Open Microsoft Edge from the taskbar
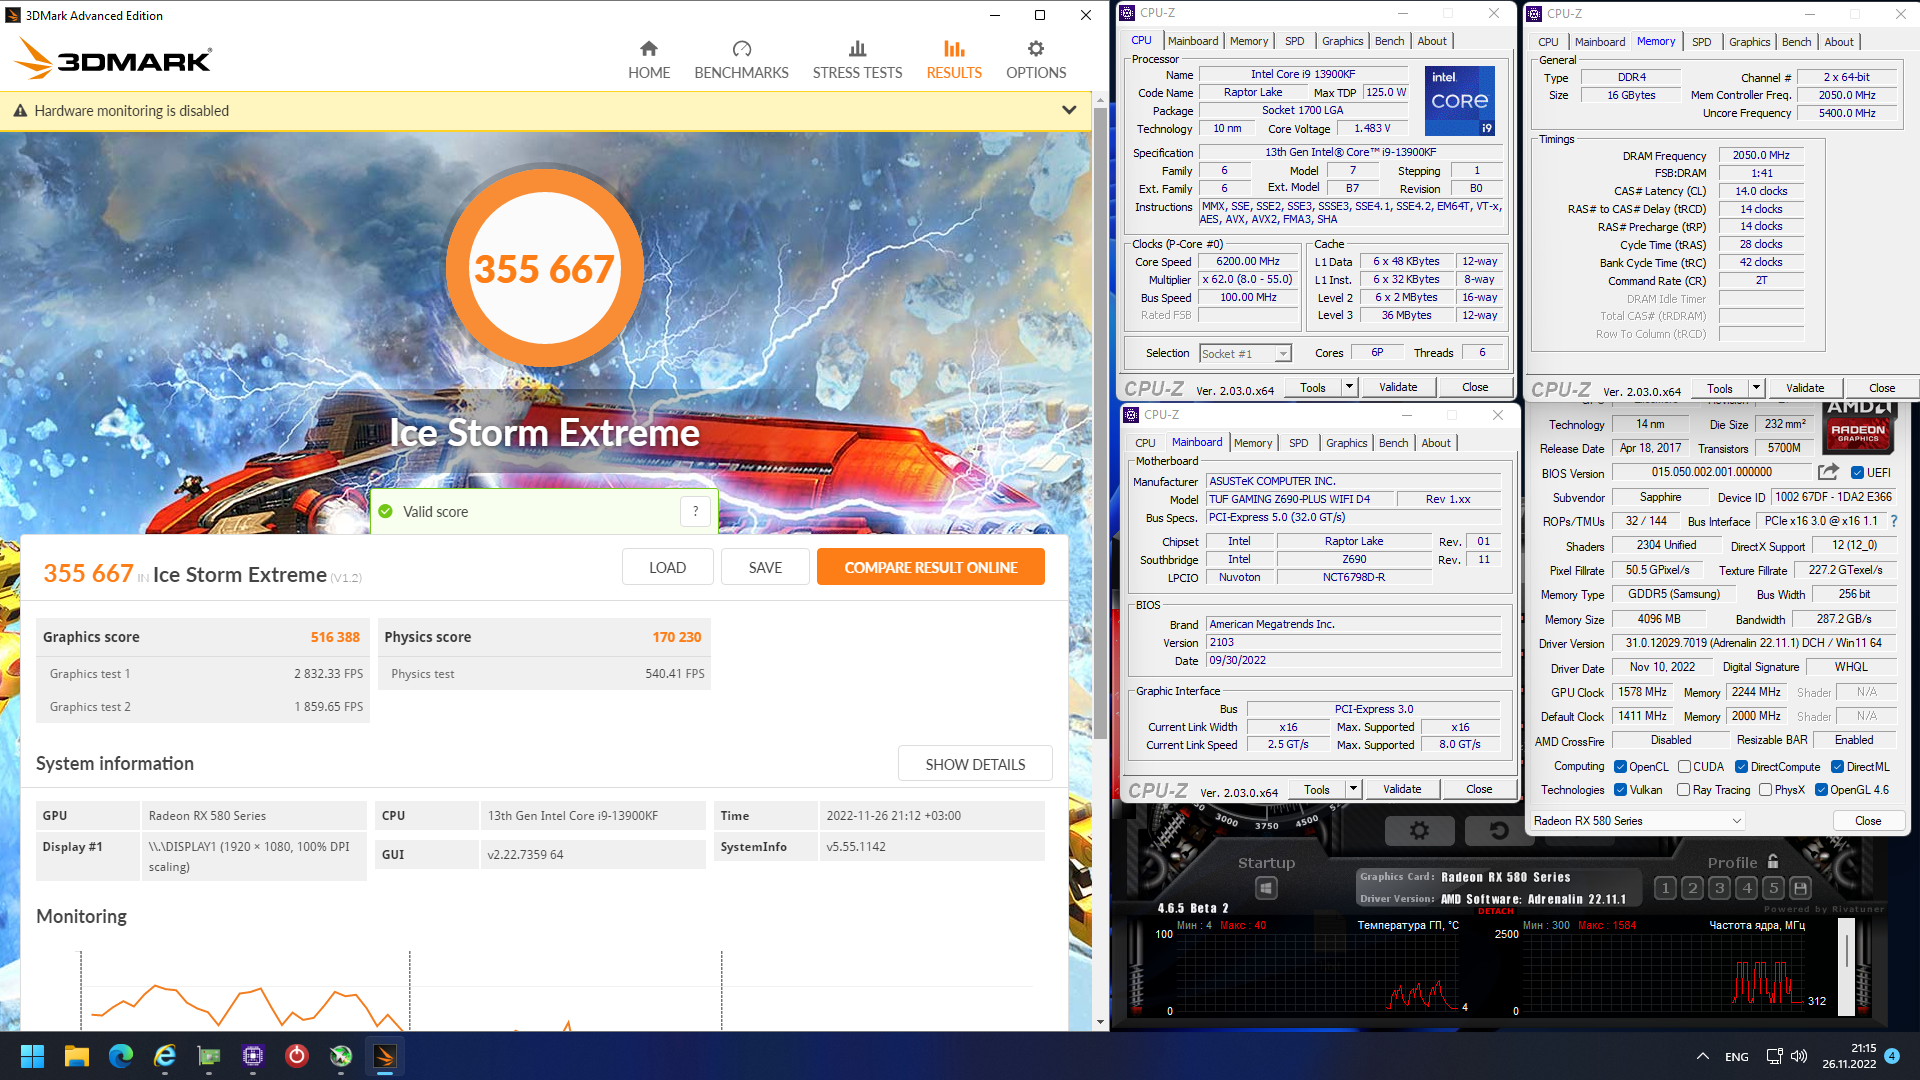Image resolution: width=1920 pixels, height=1080 pixels. [121, 1056]
